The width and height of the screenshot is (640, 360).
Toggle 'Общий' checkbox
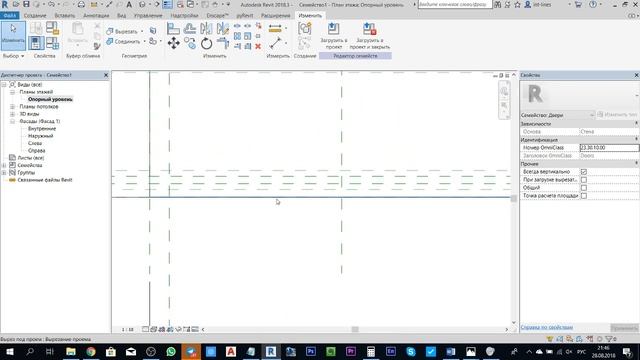(584, 188)
